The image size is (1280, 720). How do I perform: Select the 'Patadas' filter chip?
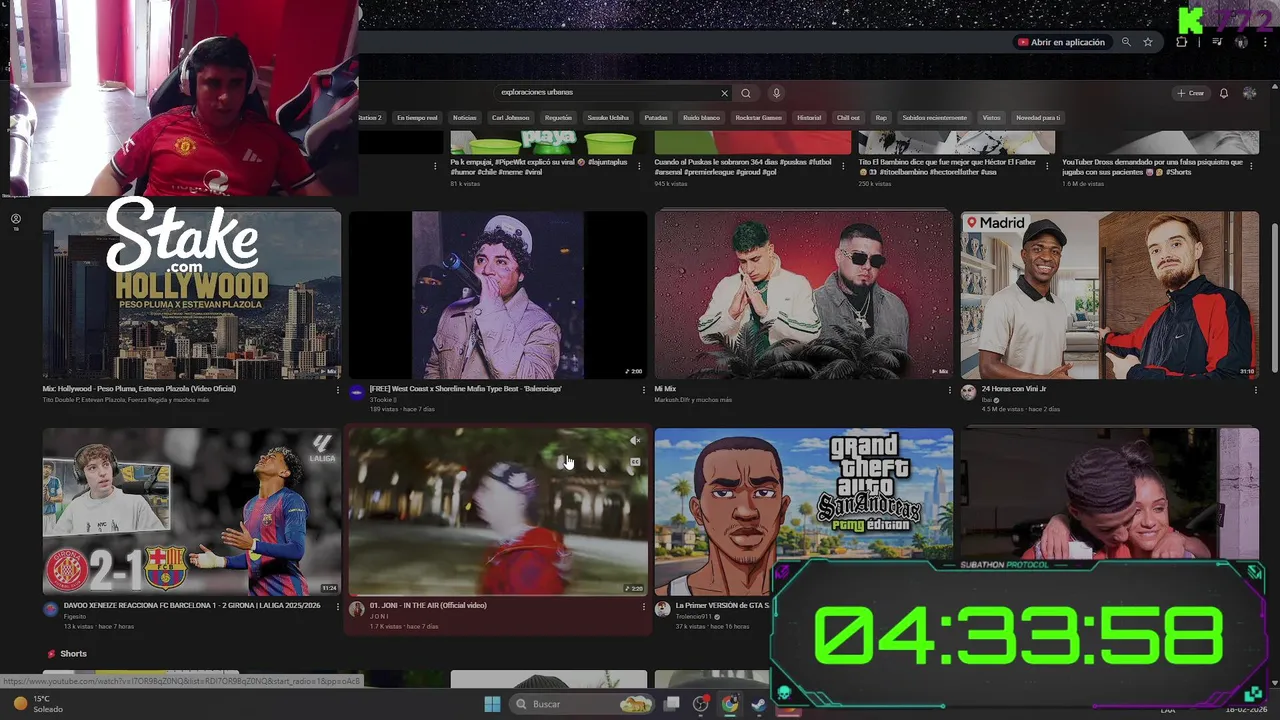pyautogui.click(x=656, y=117)
